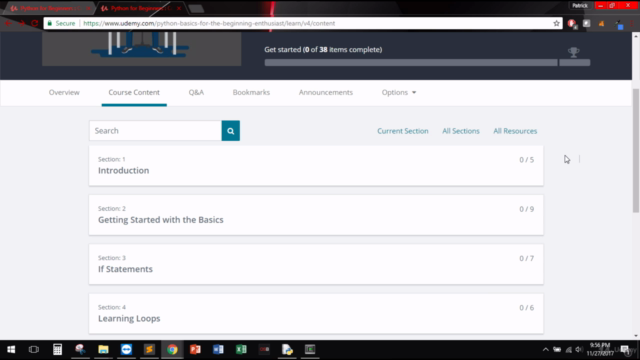Open the Options dropdown menu
The width and height of the screenshot is (640, 360).
(399, 93)
